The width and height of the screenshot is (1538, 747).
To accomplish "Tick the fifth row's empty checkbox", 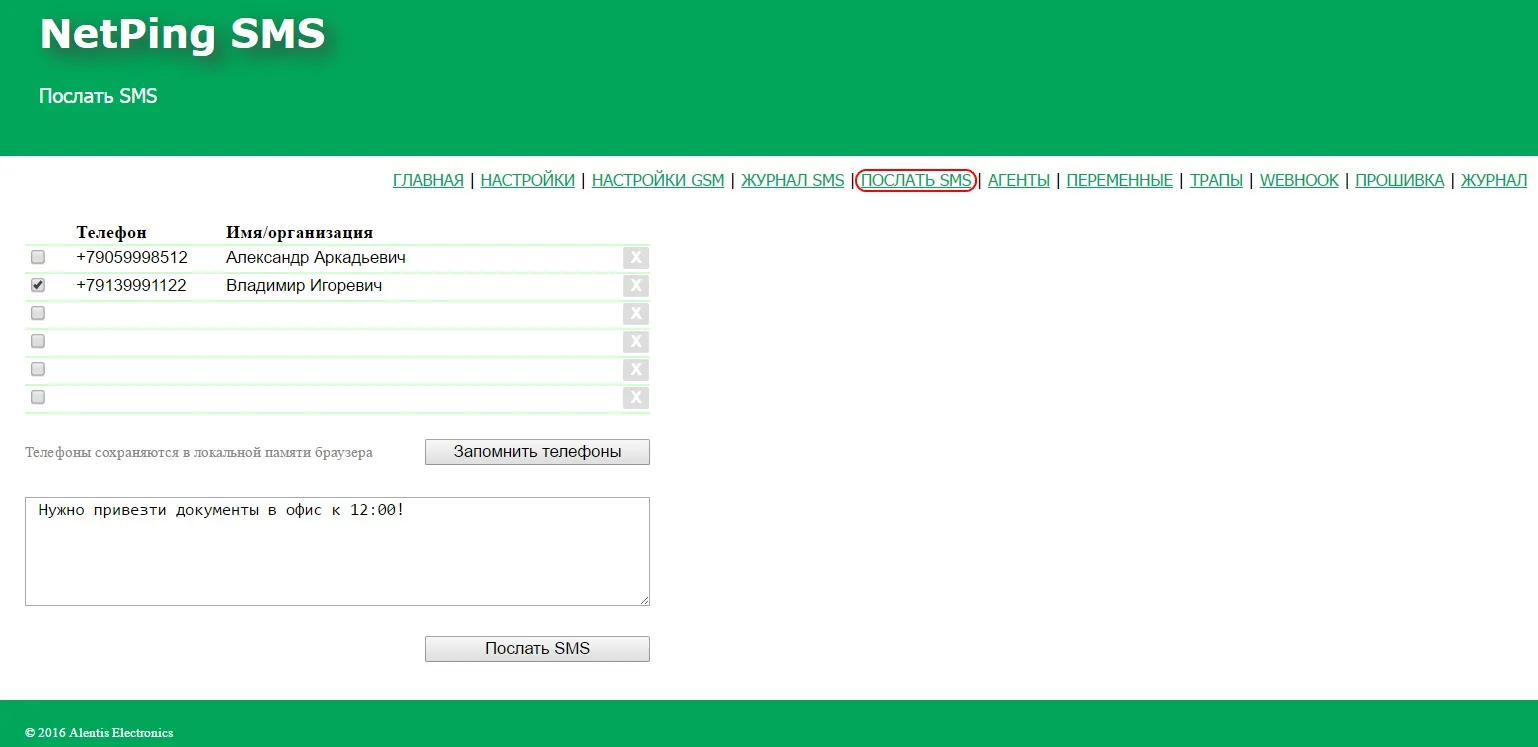I will 38,369.
